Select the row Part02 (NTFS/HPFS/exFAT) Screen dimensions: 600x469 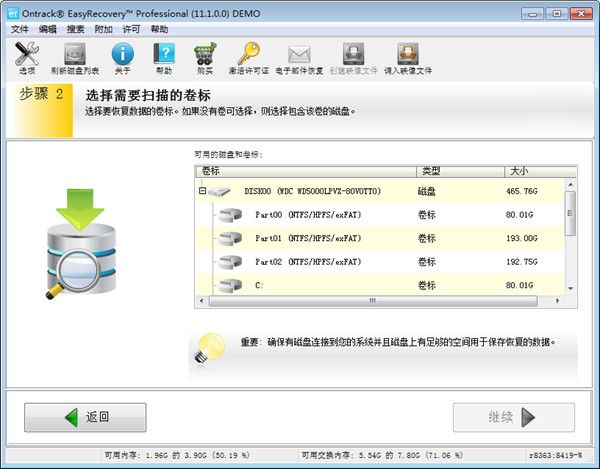[x=380, y=262]
